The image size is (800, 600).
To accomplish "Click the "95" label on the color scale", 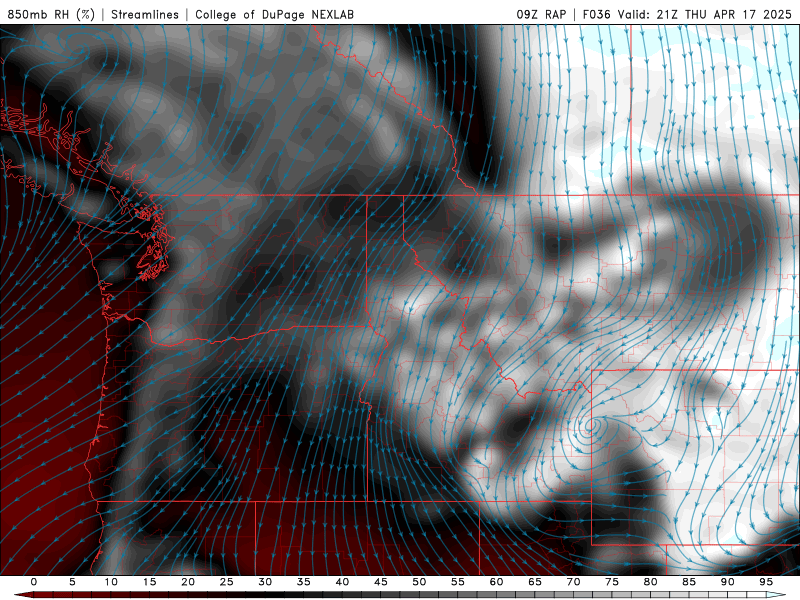I will click(766, 582).
